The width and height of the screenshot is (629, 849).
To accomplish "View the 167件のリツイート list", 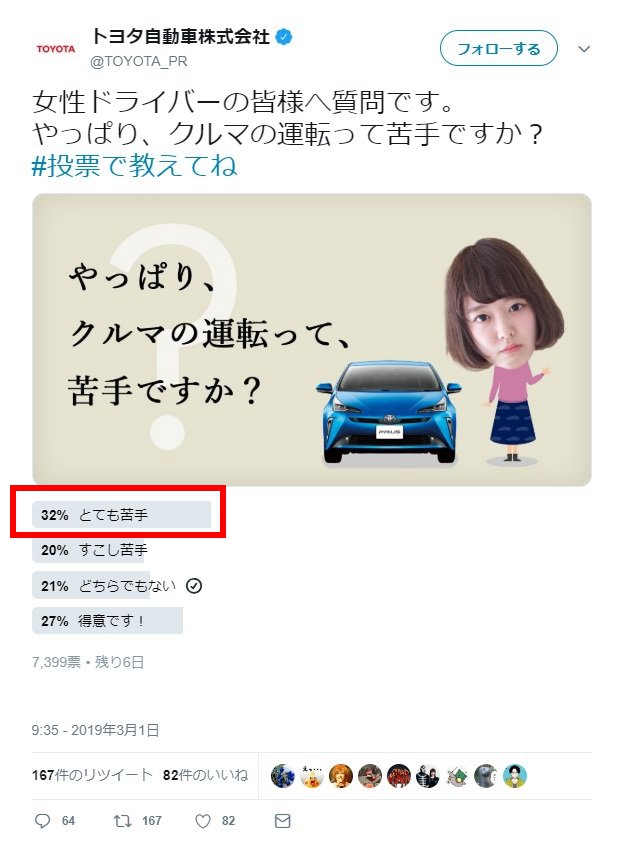I will [92, 775].
